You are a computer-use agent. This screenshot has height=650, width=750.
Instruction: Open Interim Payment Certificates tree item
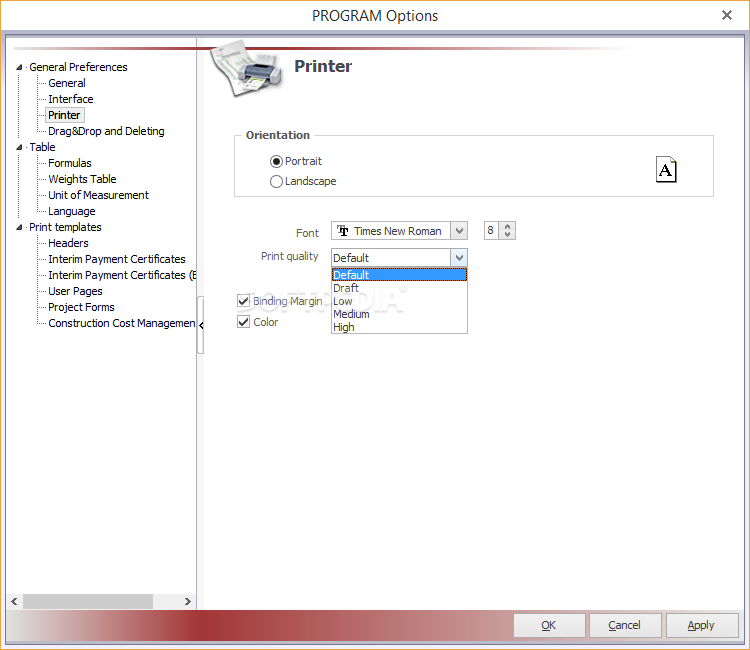point(117,259)
